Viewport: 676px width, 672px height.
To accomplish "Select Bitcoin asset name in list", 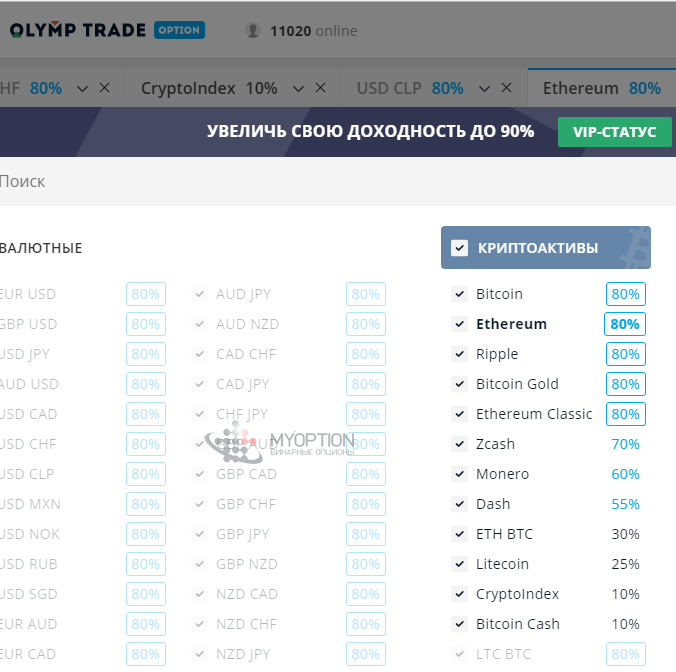I will tap(499, 294).
